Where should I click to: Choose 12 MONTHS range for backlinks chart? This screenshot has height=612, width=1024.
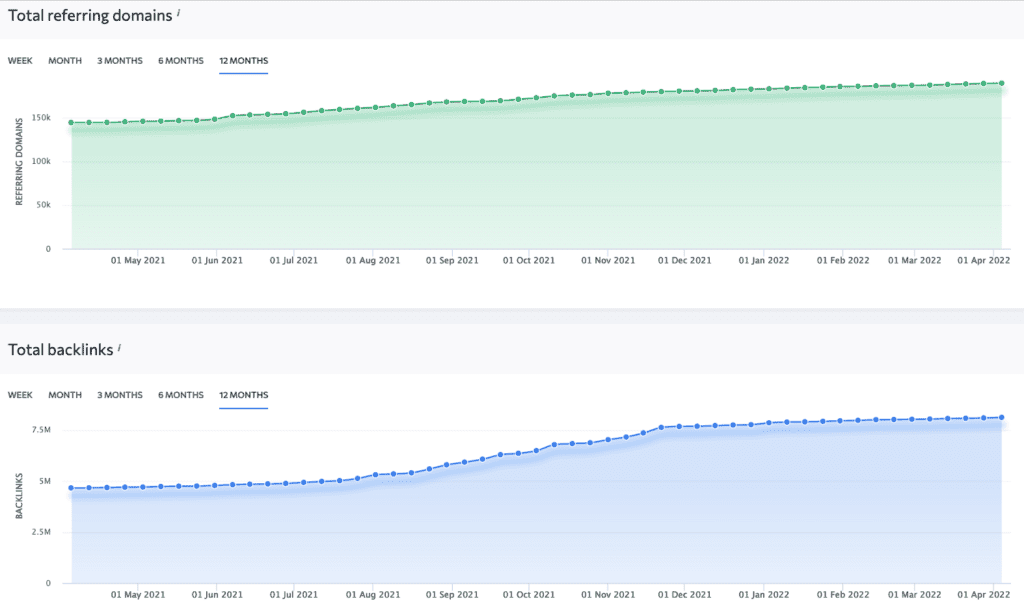tap(243, 395)
